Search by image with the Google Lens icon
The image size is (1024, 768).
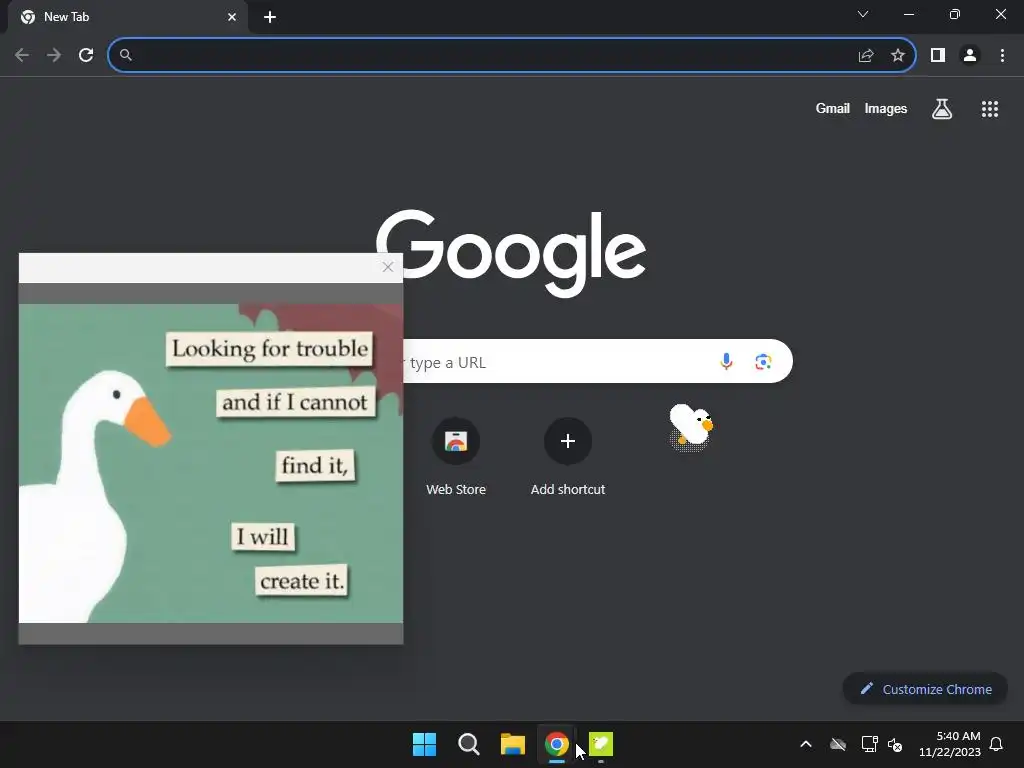click(x=763, y=361)
